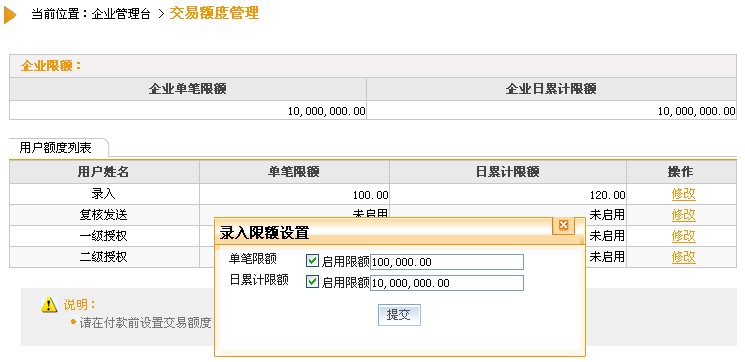Click the 二级授权 user name cell
745x362 pixels.
pos(104,257)
